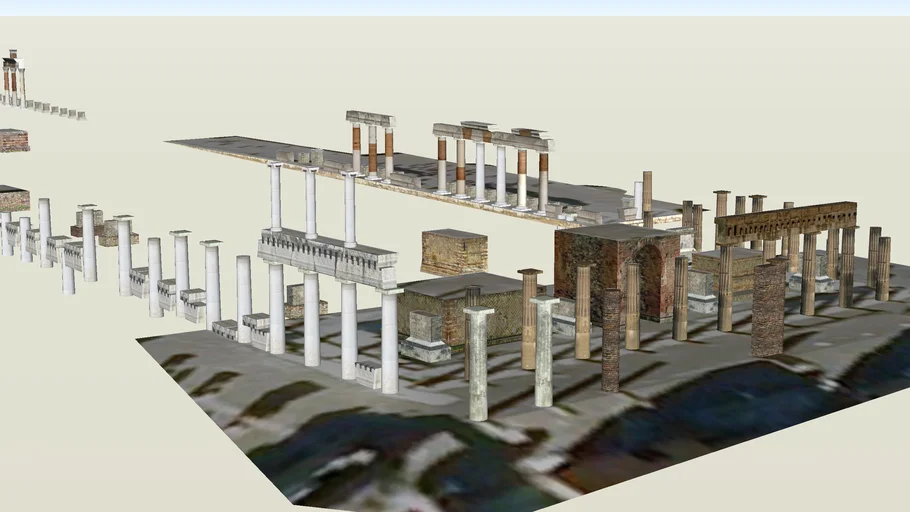
Task: Select the marble pedestal beside the stone building
Action: tap(426, 337)
